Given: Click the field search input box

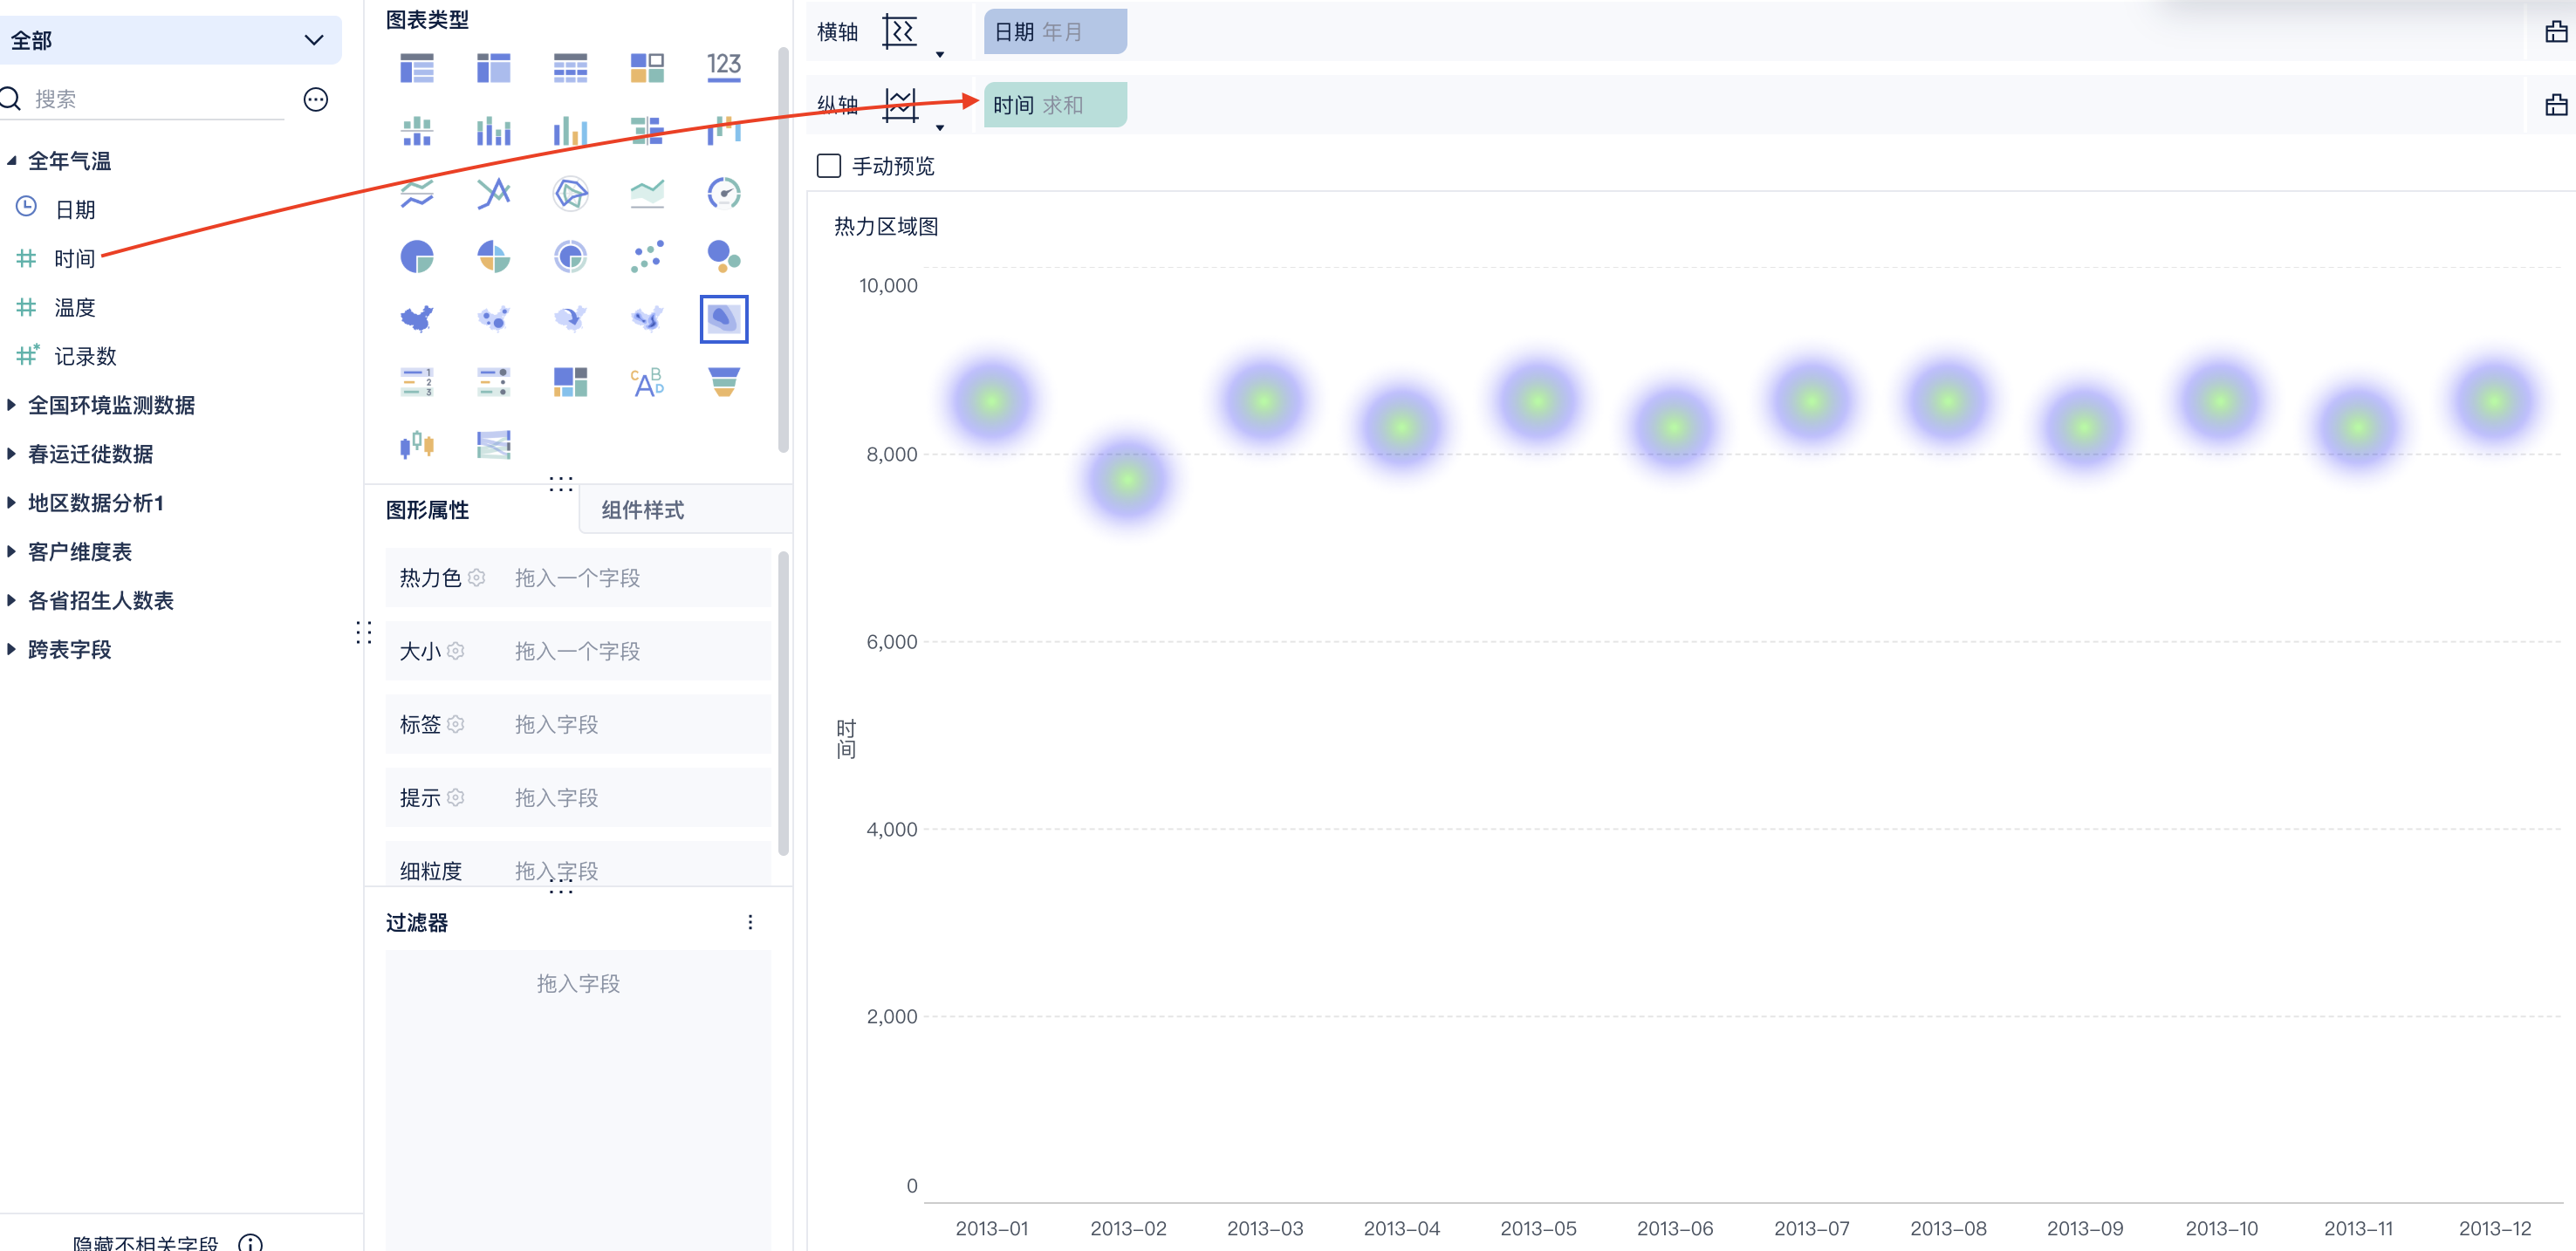Looking at the screenshot, I should (155, 99).
